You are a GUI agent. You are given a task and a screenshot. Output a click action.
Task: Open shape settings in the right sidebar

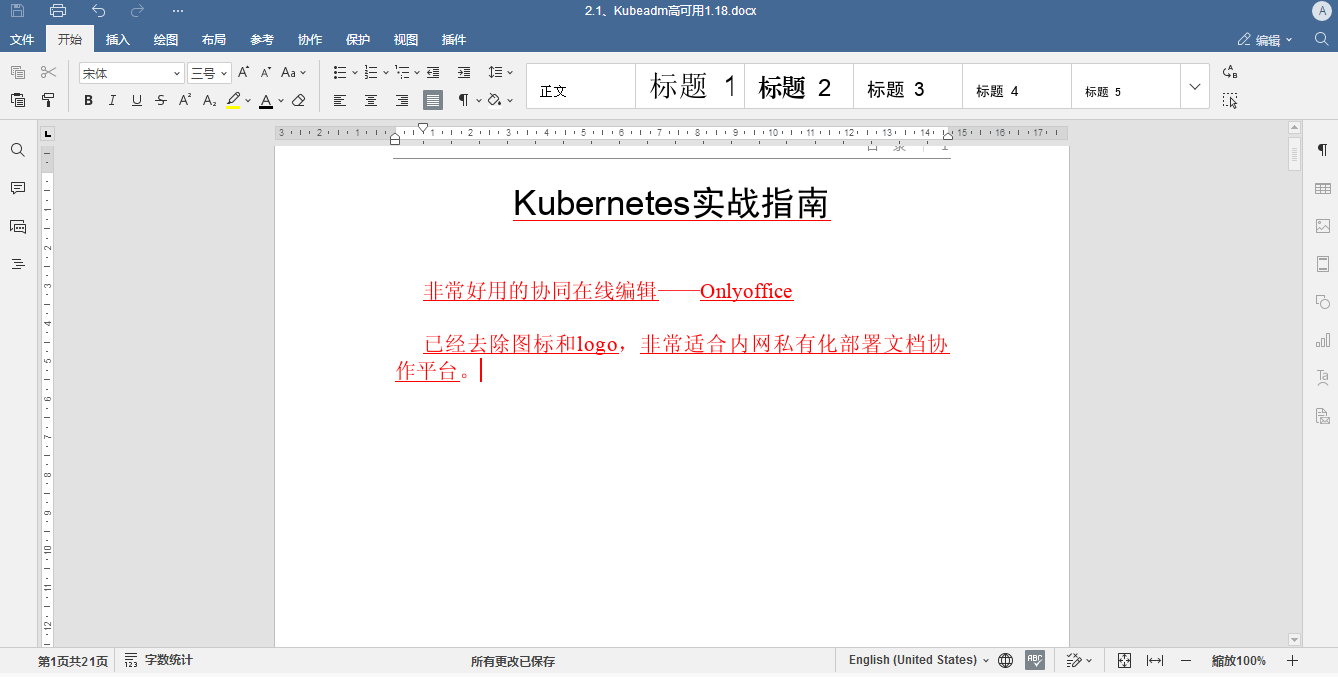pos(1323,302)
